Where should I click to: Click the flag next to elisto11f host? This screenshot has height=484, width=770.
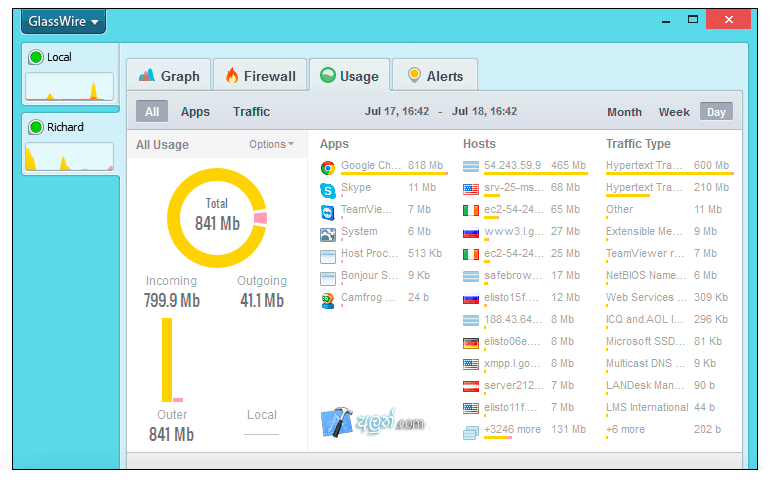point(470,408)
